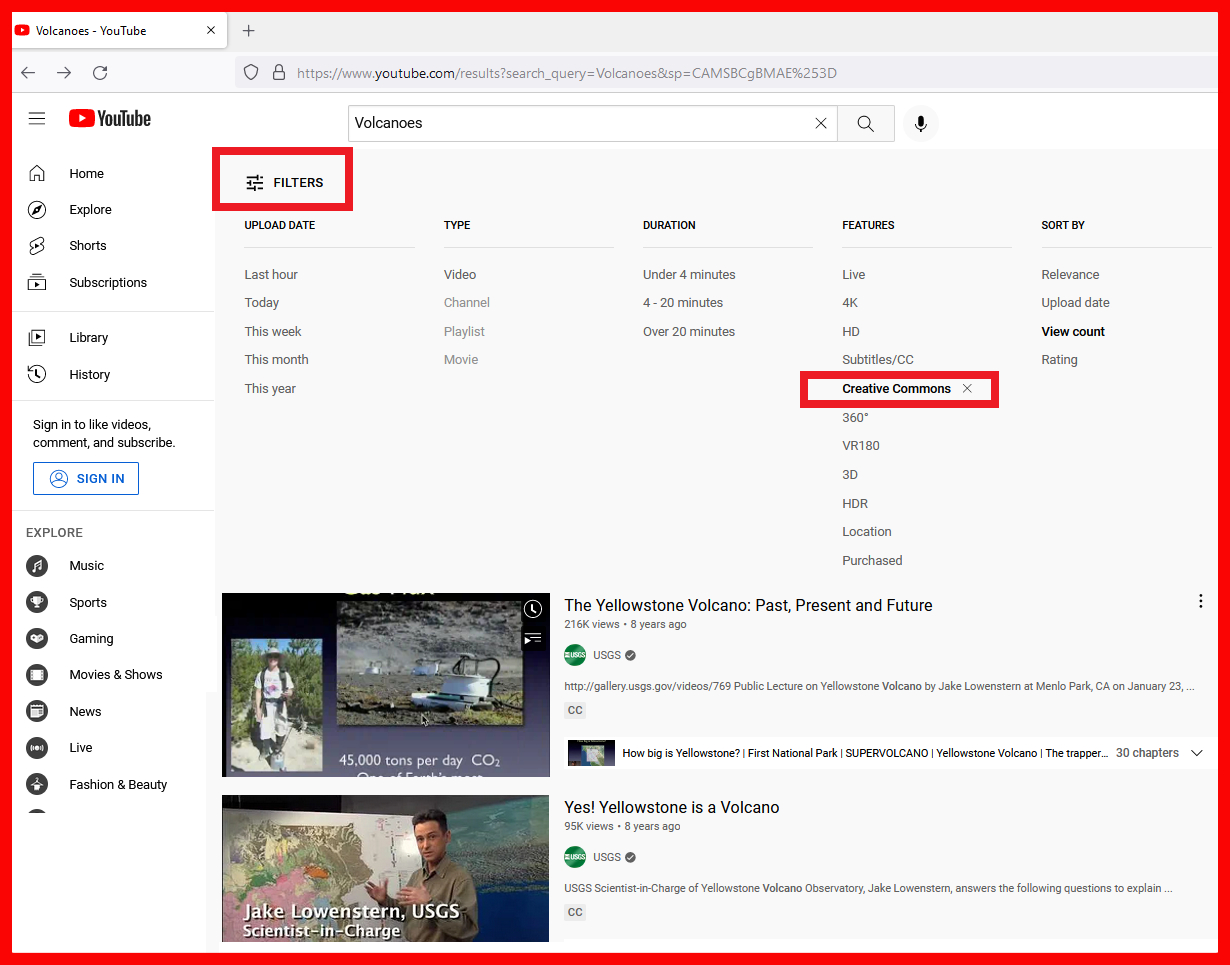Screen dimensions: 1230x965
Task: Click the magnifier search button
Action: (x=865, y=124)
